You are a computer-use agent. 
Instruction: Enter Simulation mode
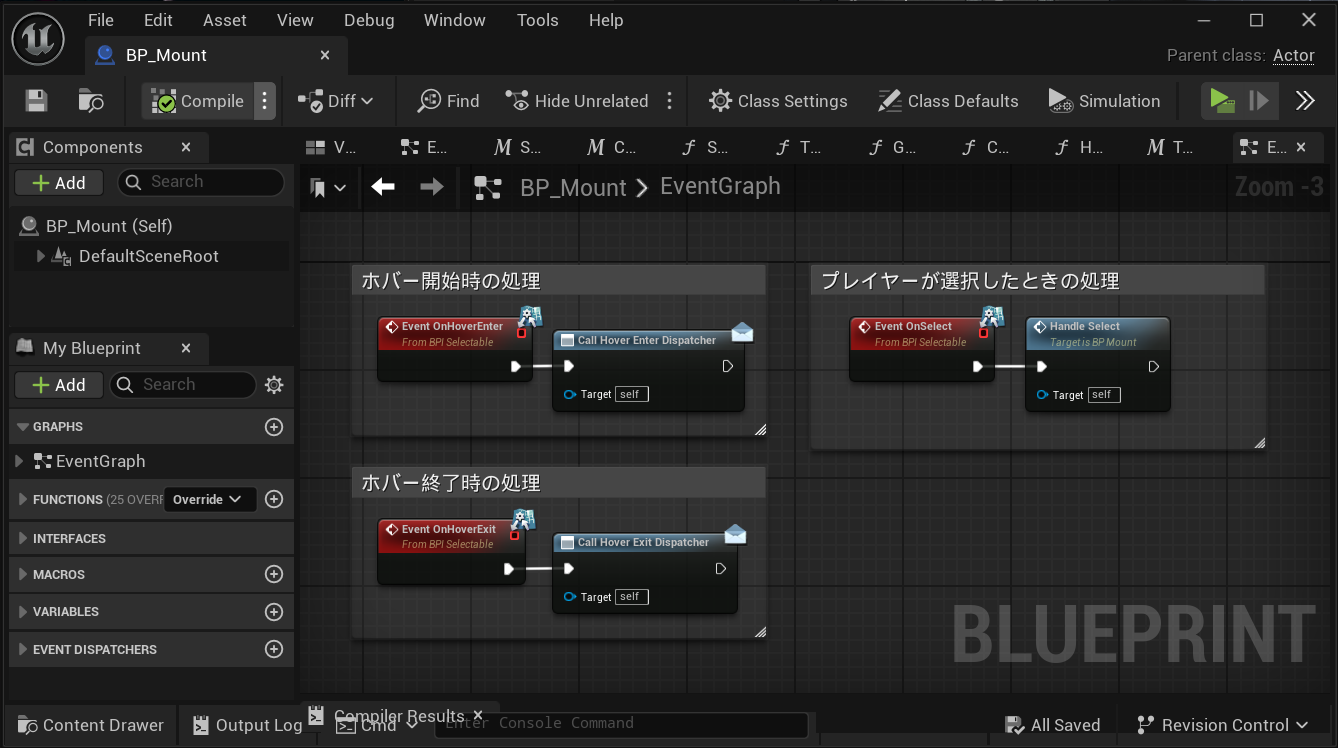coord(1104,100)
